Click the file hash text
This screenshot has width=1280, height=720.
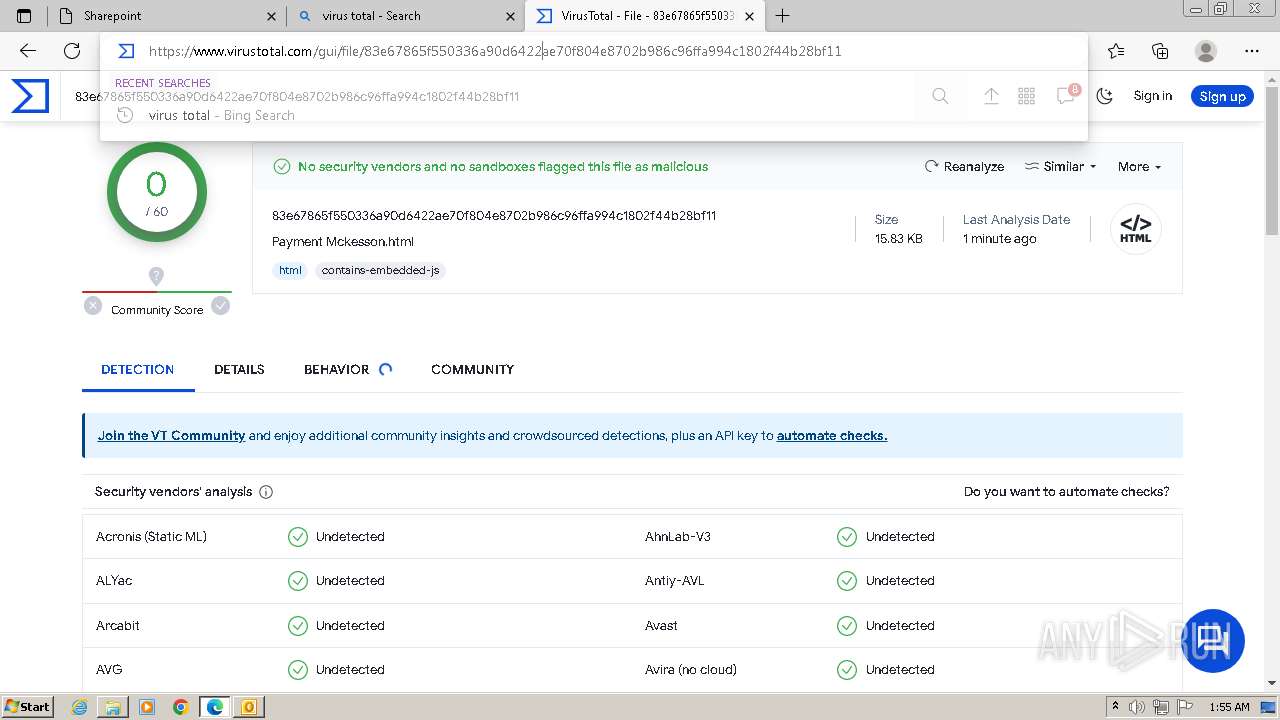494,216
